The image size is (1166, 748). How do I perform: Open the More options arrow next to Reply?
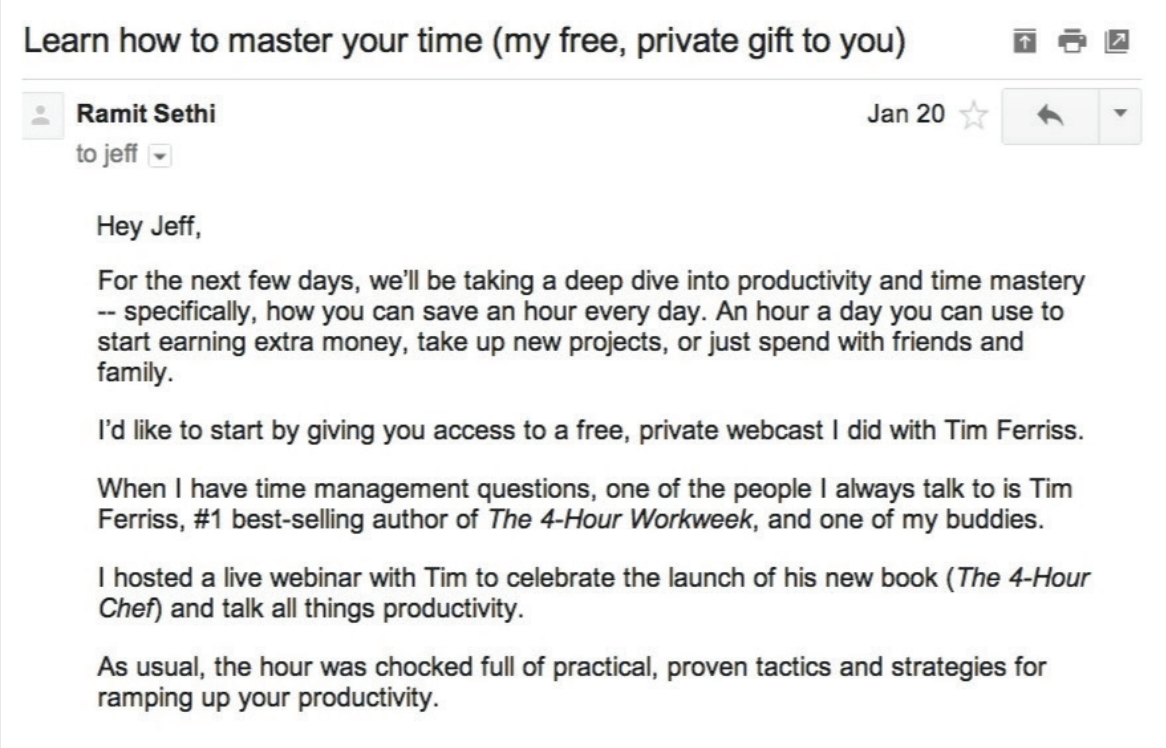[1120, 115]
